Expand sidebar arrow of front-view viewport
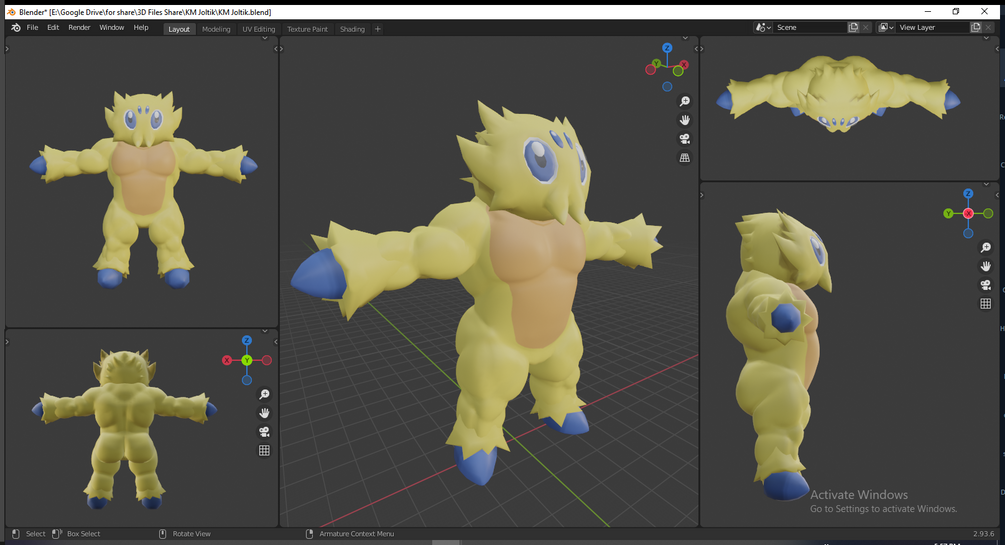The height and width of the screenshot is (545, 1005). [276, 49]
